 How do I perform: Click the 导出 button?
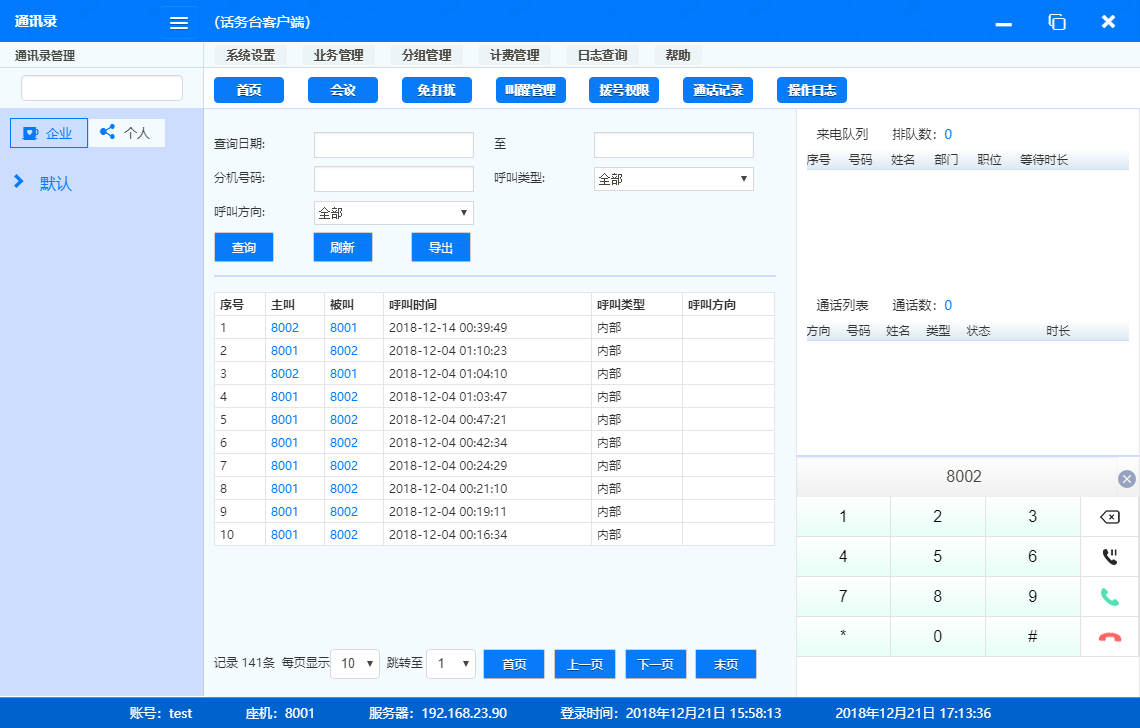441,247
